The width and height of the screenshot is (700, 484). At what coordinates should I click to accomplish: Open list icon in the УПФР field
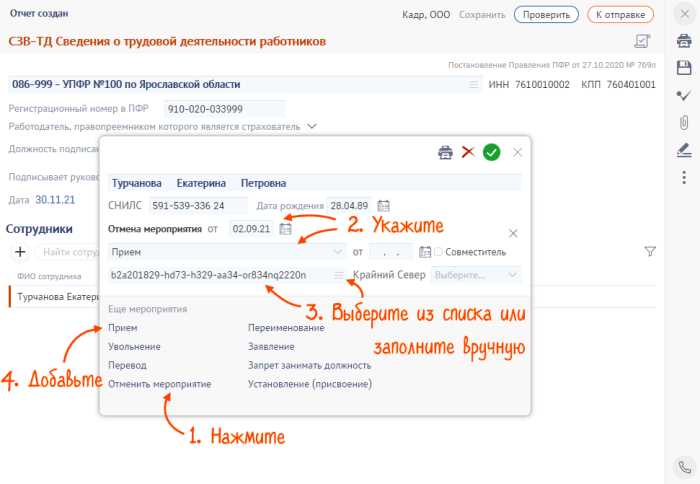point(474,84)
